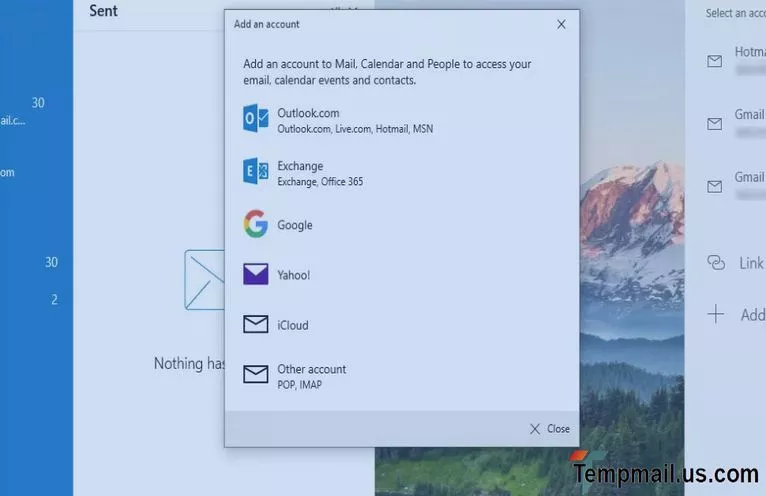This screenshot has width=766, height=496.
Task: Click the sidebar folder showing count 2
Action: coord(36,300)
